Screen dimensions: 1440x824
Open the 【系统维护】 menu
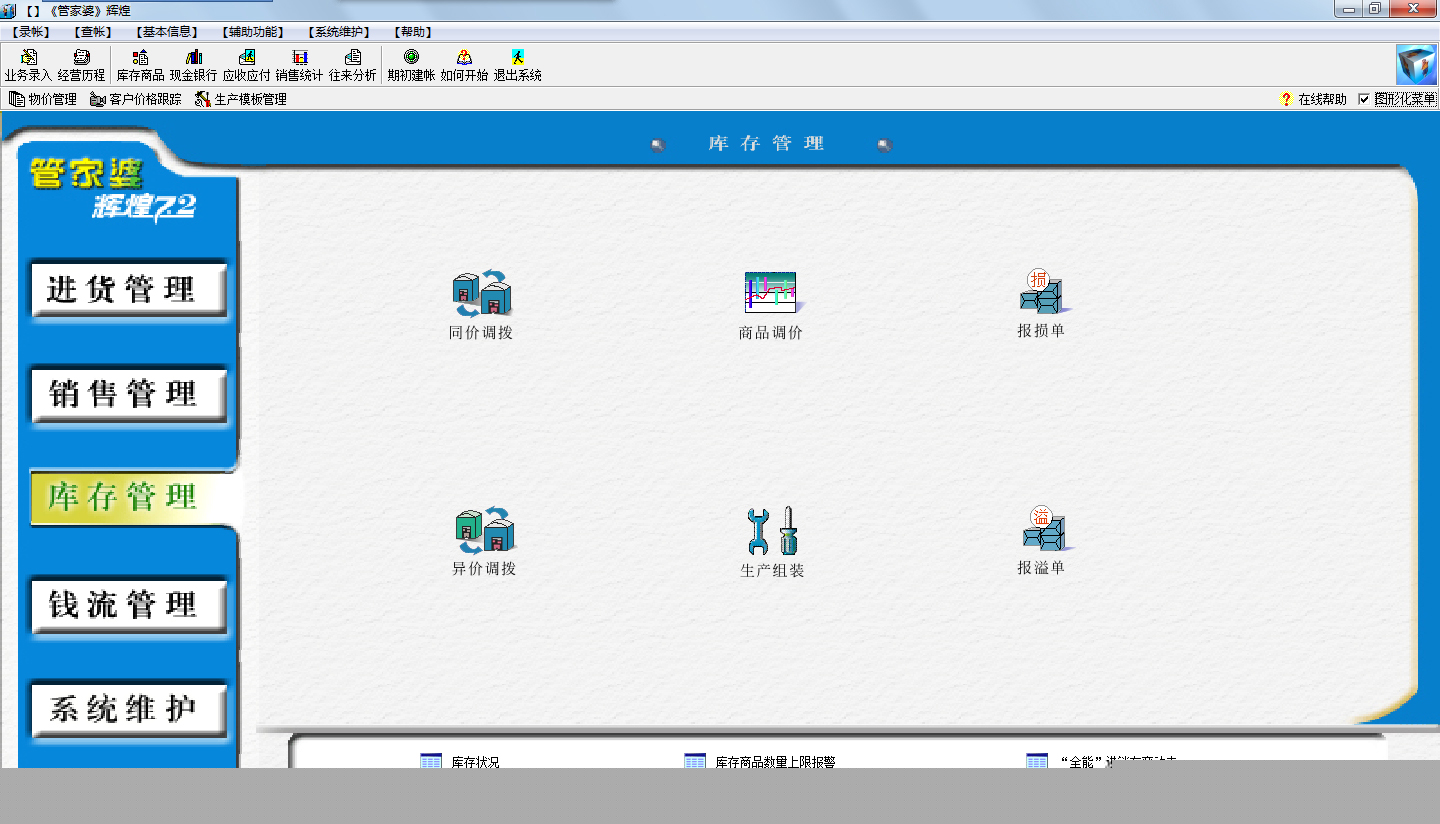point(340,32)
